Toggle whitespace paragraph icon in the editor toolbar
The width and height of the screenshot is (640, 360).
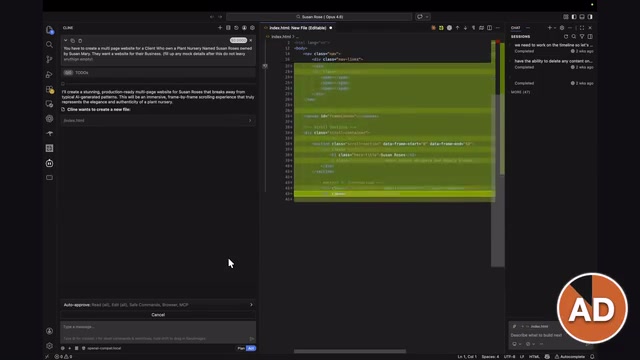click(x=473, y=28)
